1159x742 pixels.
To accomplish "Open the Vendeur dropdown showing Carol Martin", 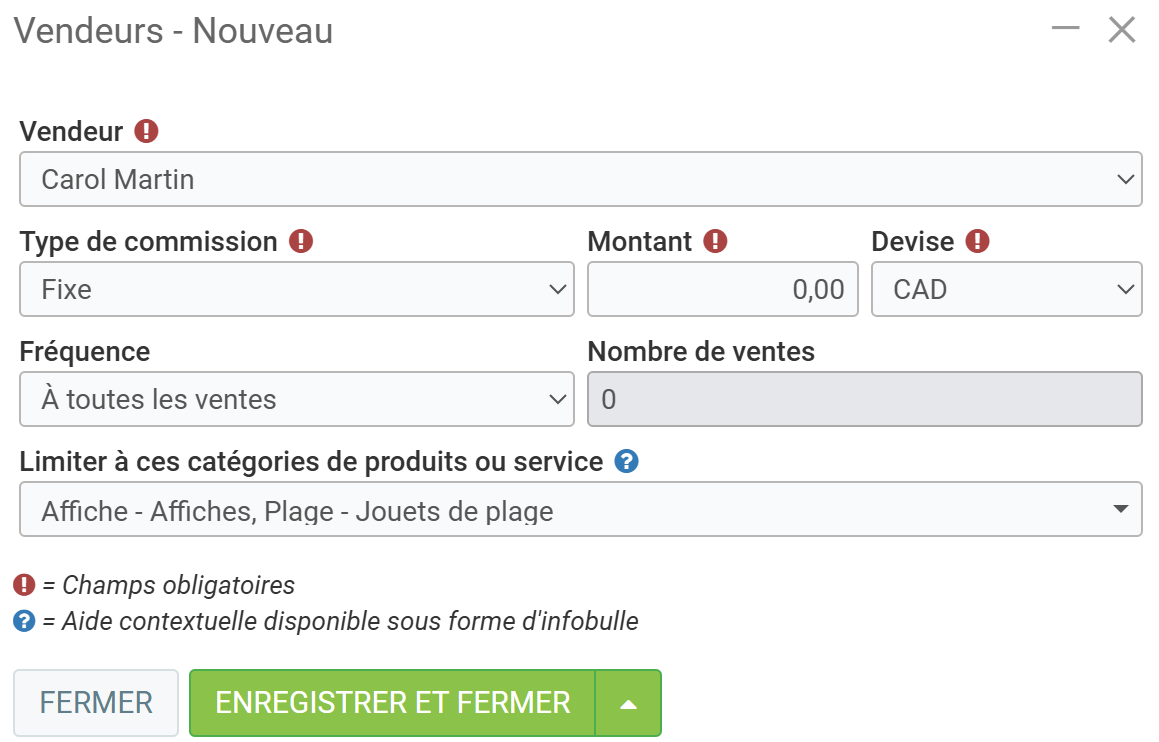I will (580, 180).
